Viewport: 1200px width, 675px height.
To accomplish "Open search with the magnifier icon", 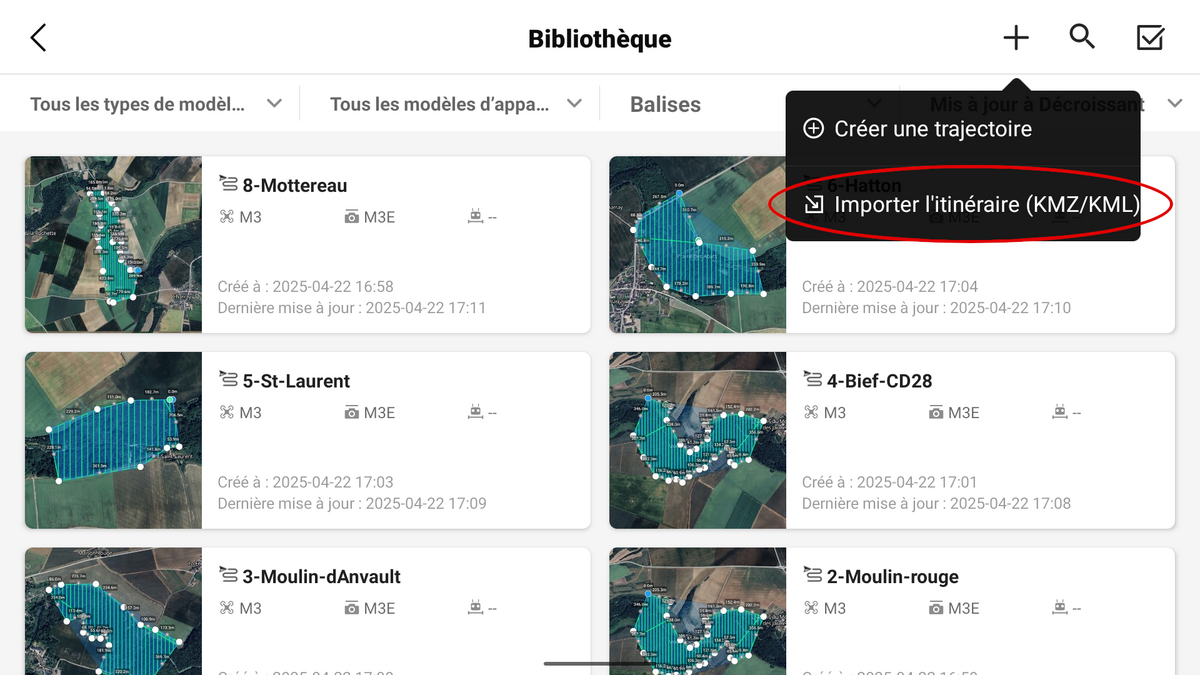I will [1082, 37].
